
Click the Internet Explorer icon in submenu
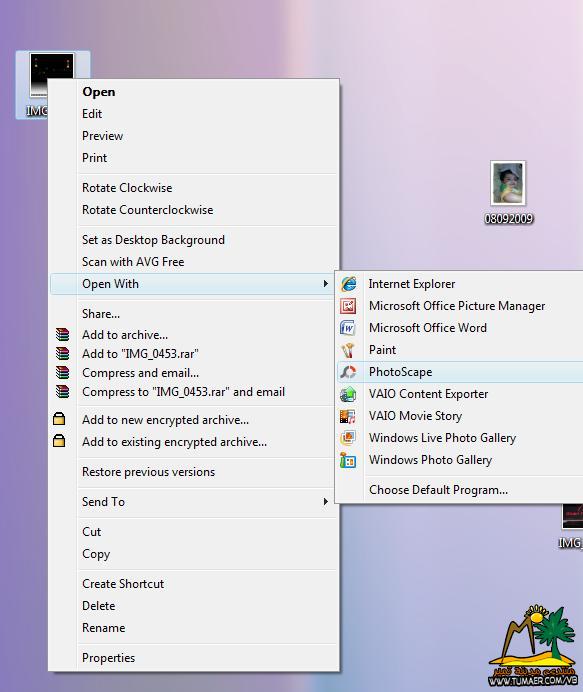348,284
